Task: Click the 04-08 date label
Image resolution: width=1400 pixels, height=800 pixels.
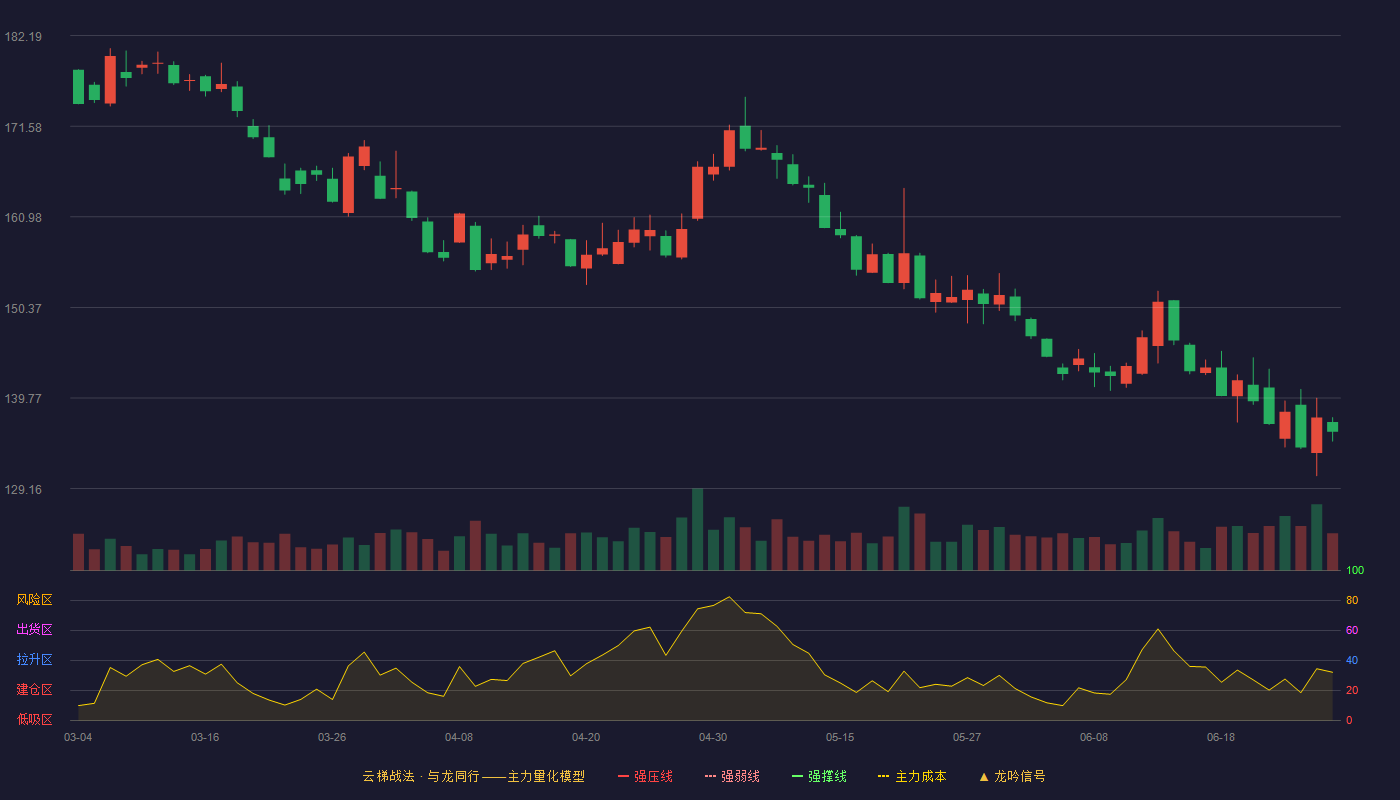Action: point(459,737)
